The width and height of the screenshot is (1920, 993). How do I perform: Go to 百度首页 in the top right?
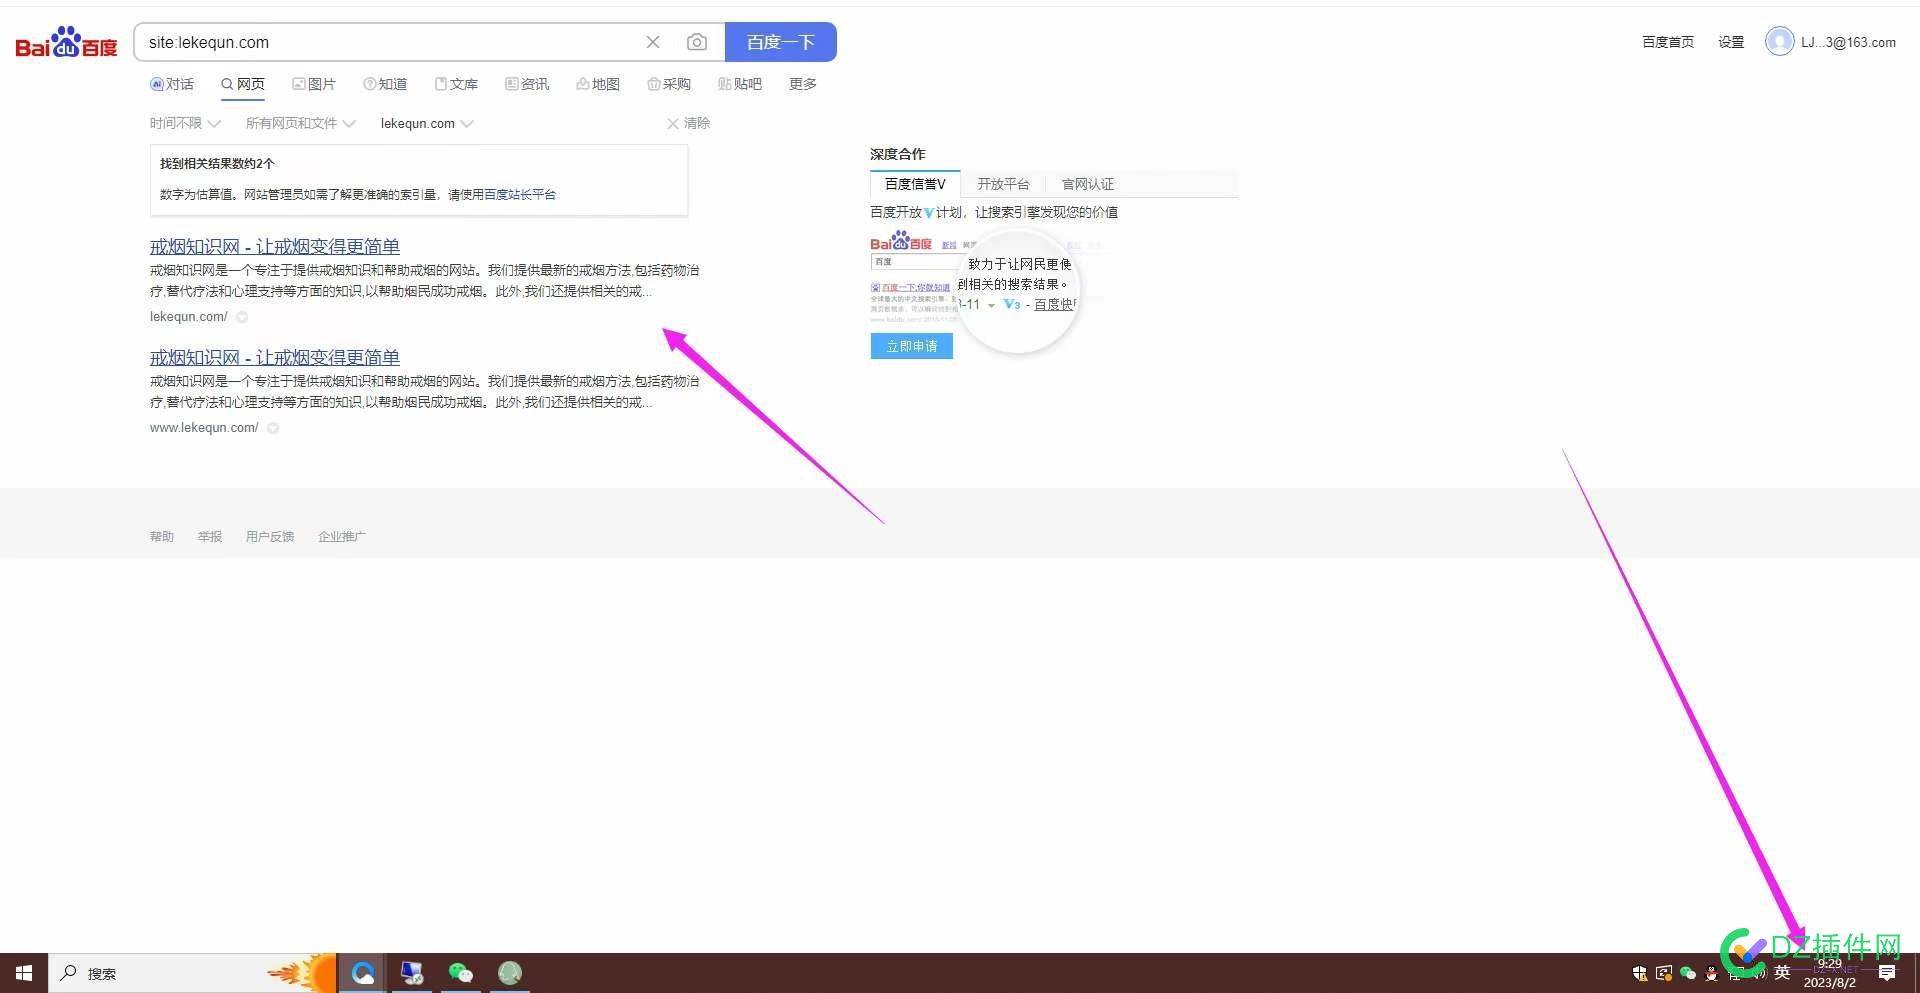coord(1668,42)
